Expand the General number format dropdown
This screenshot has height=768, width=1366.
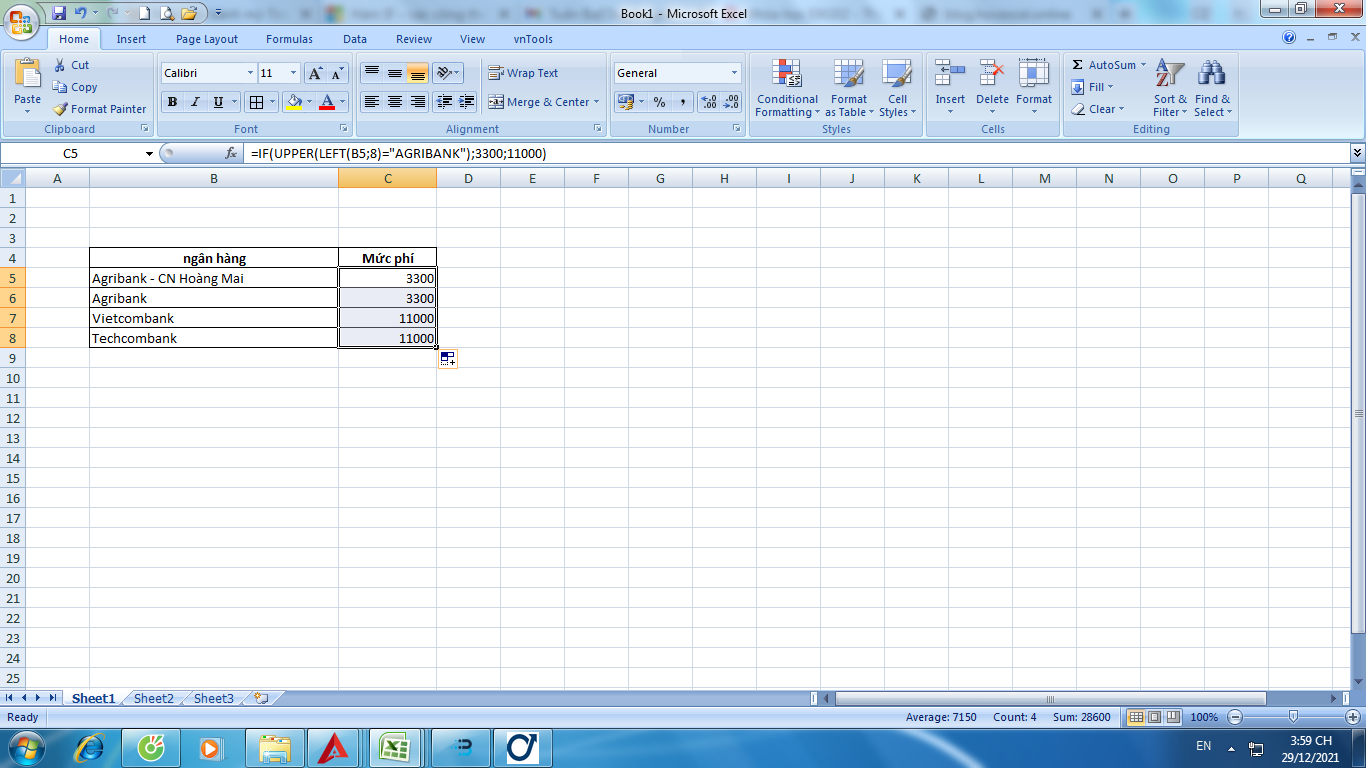pos(734,73)
